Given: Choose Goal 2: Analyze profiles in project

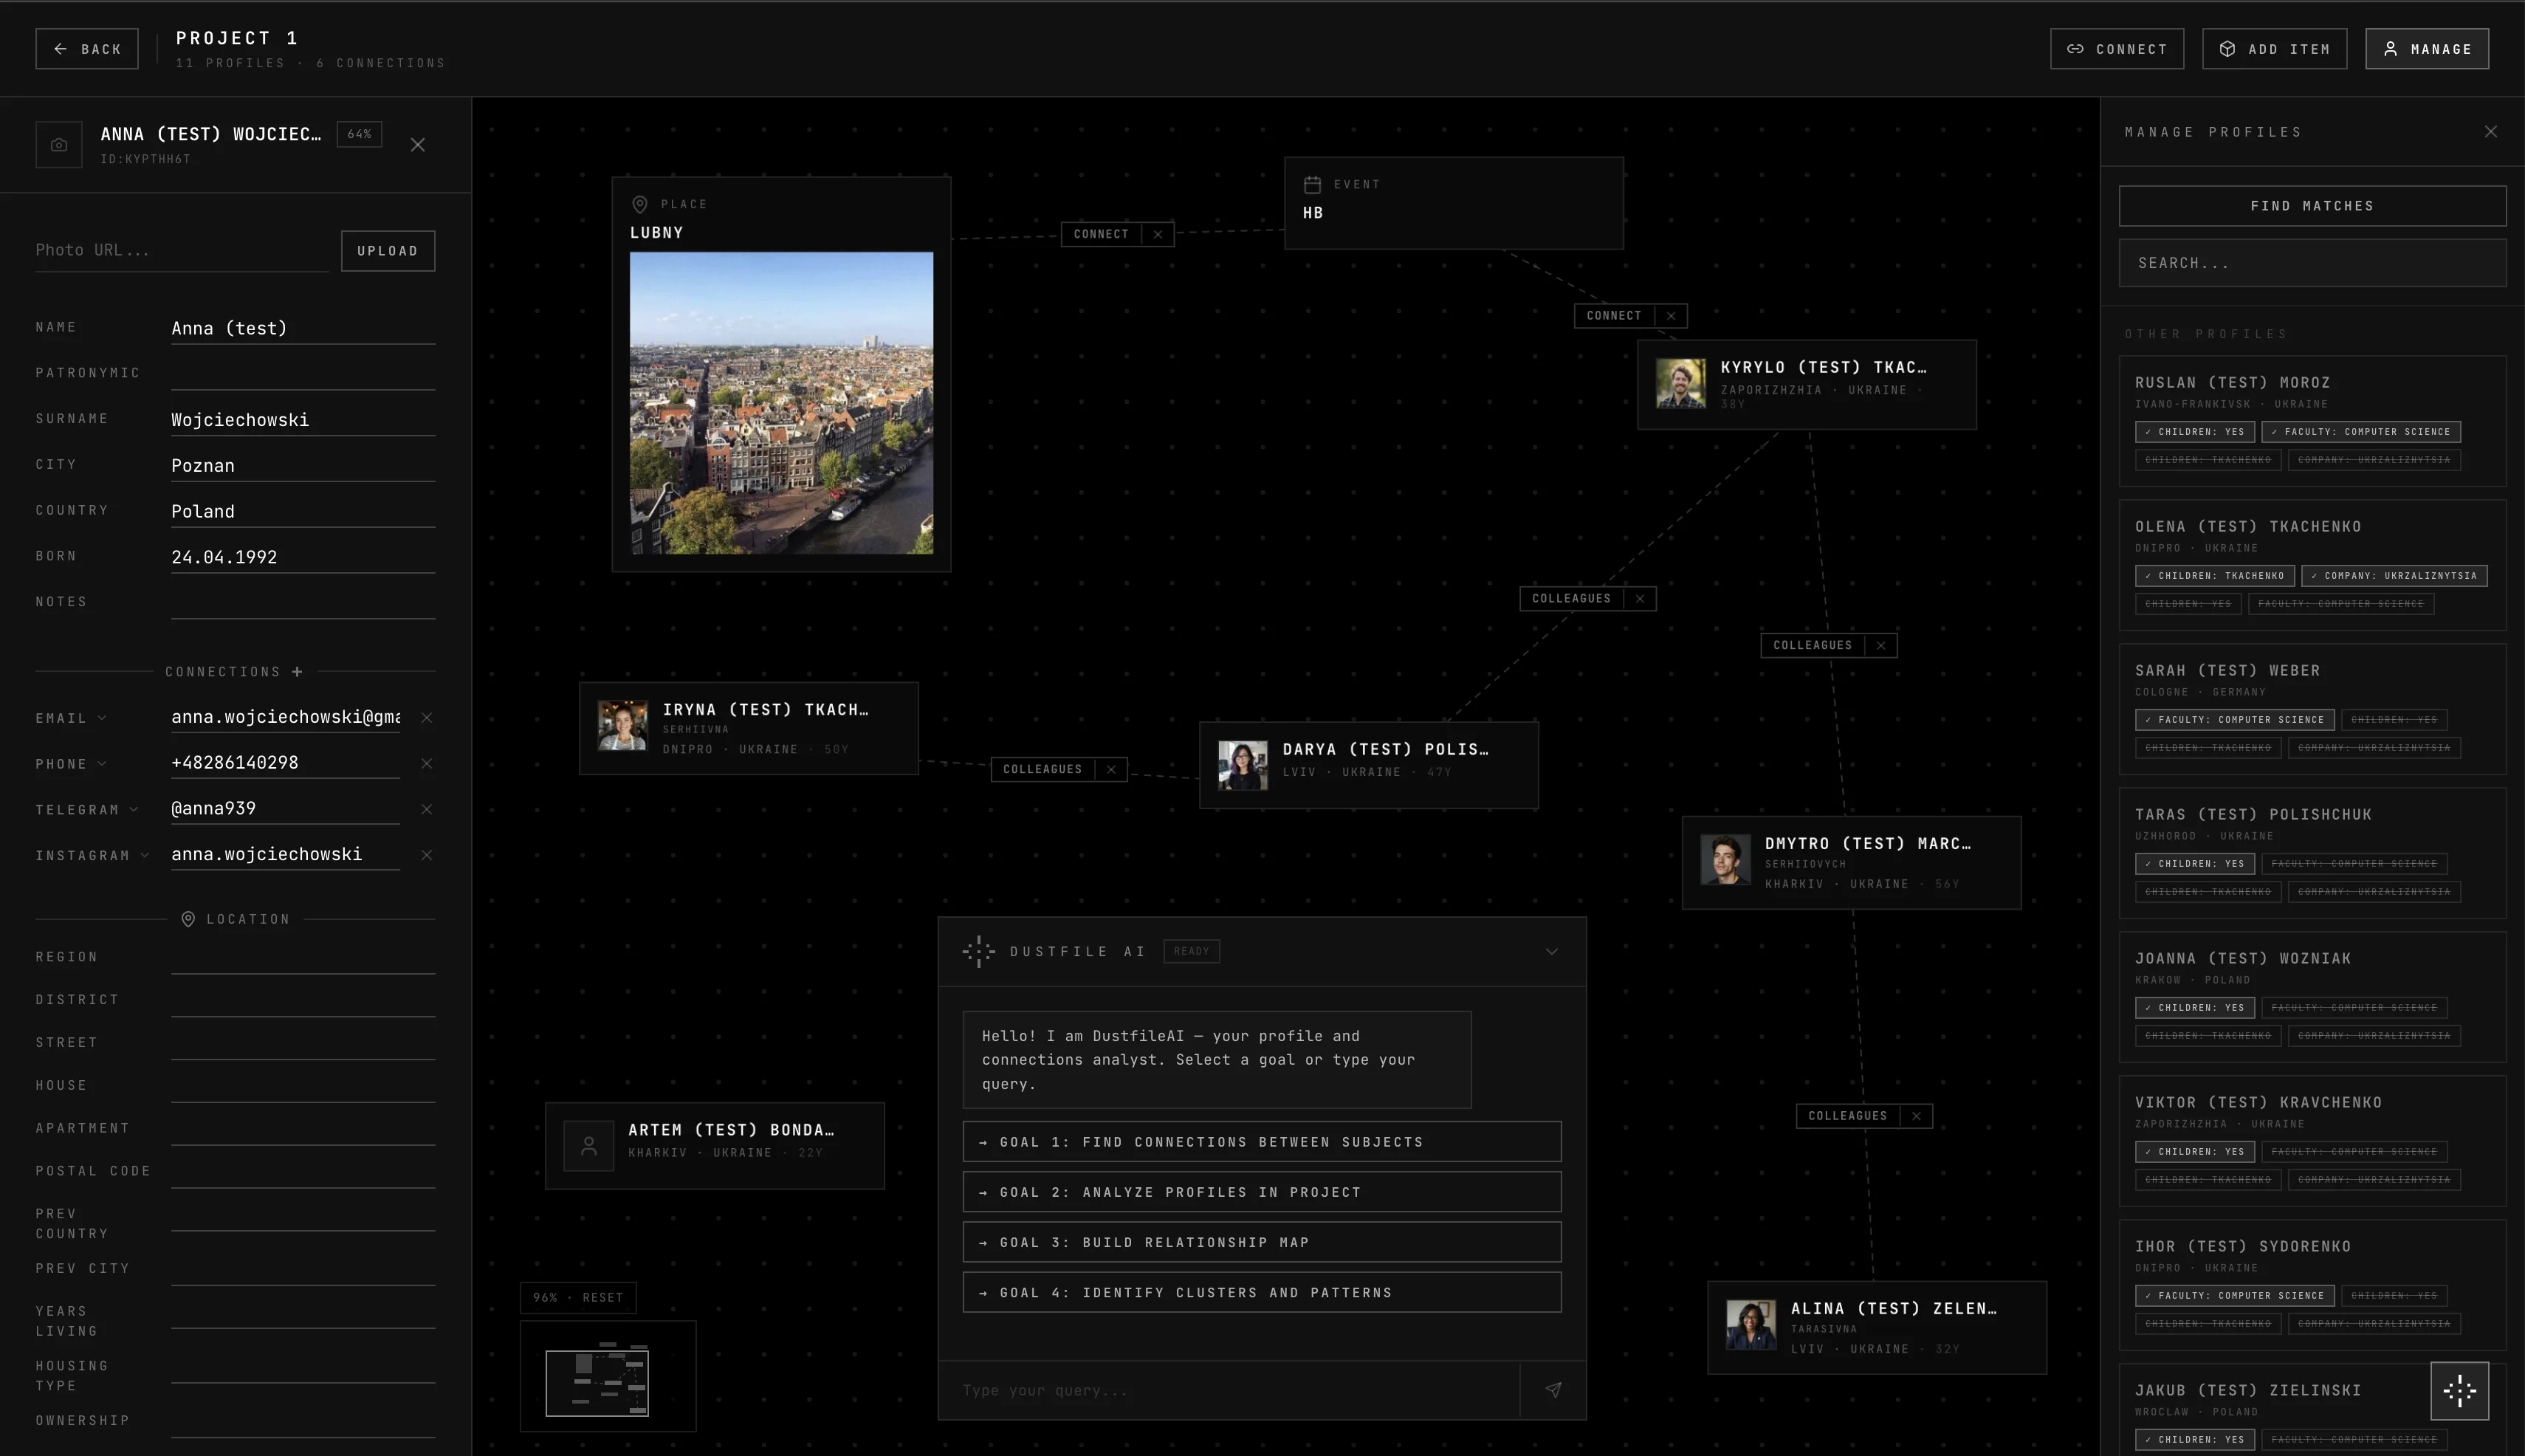Looking at the screenshot, I should tap(1262, 1192).
